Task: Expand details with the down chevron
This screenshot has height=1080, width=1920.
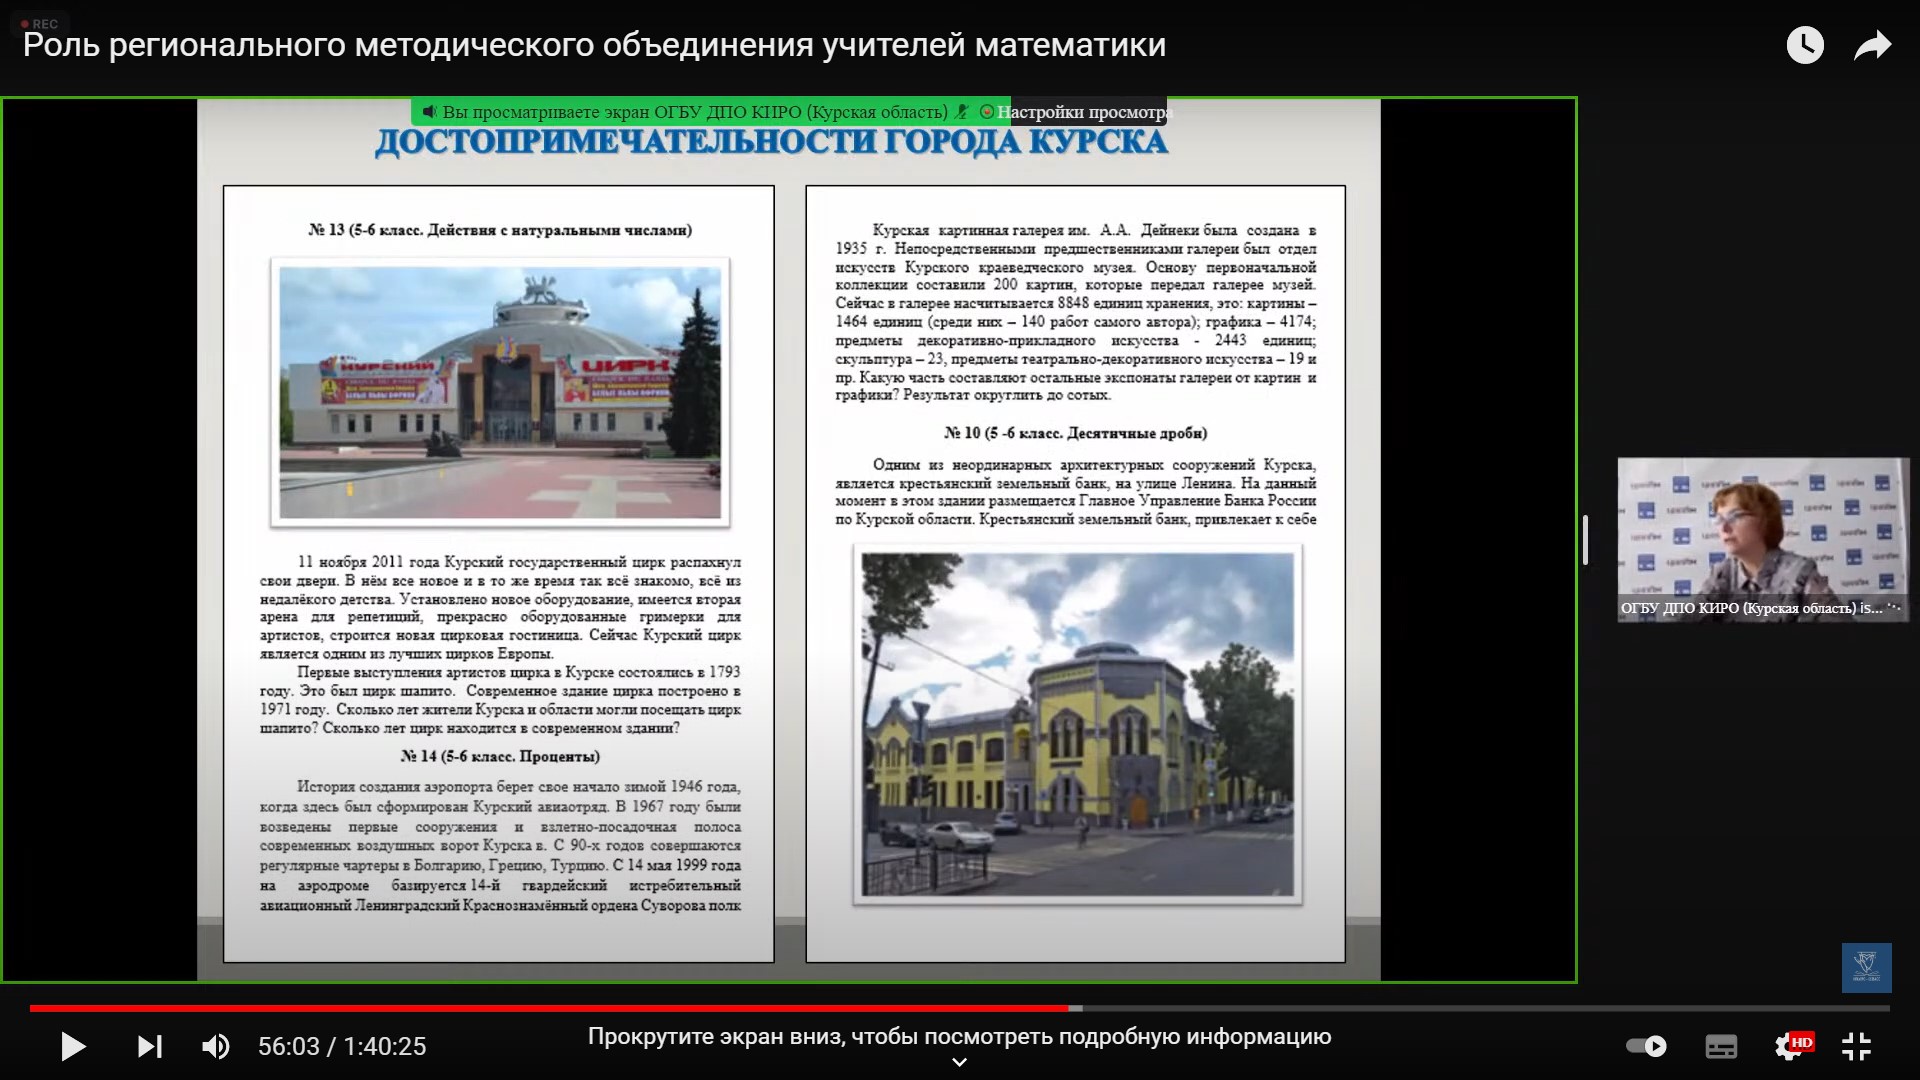Action: click(x=959, y=1062)
